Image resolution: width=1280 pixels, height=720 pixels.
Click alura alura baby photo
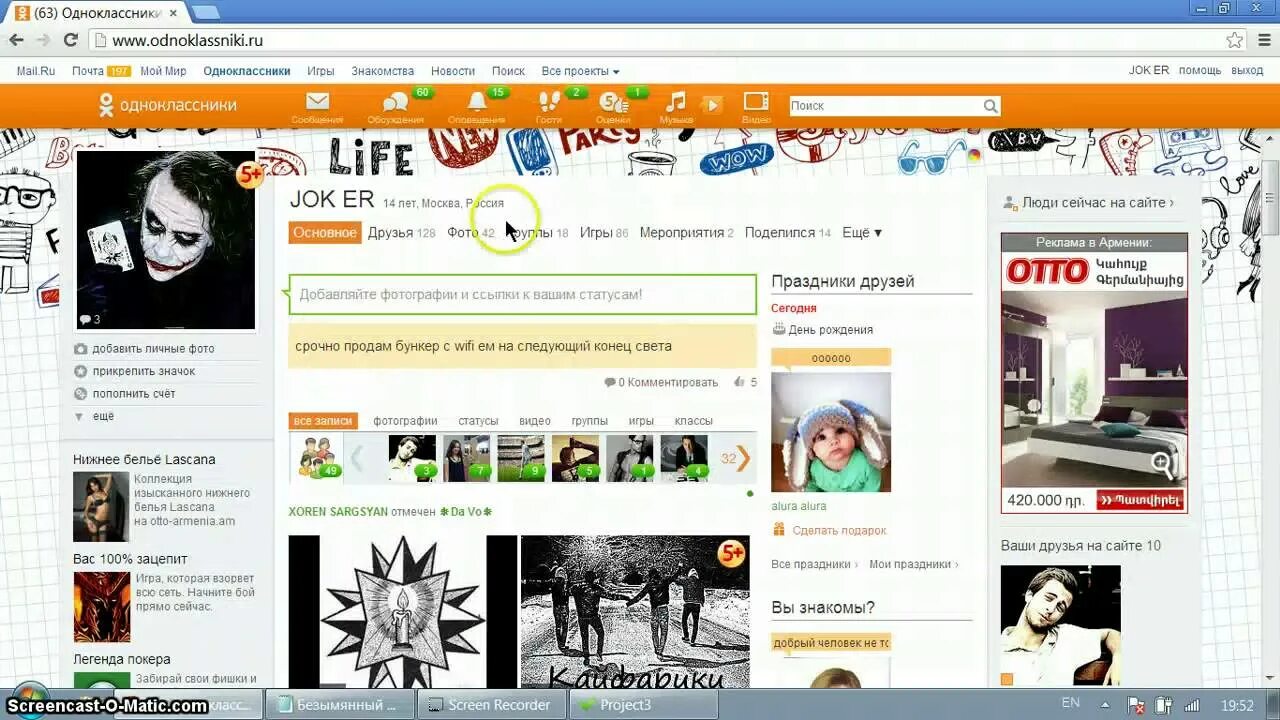point(831,432)
